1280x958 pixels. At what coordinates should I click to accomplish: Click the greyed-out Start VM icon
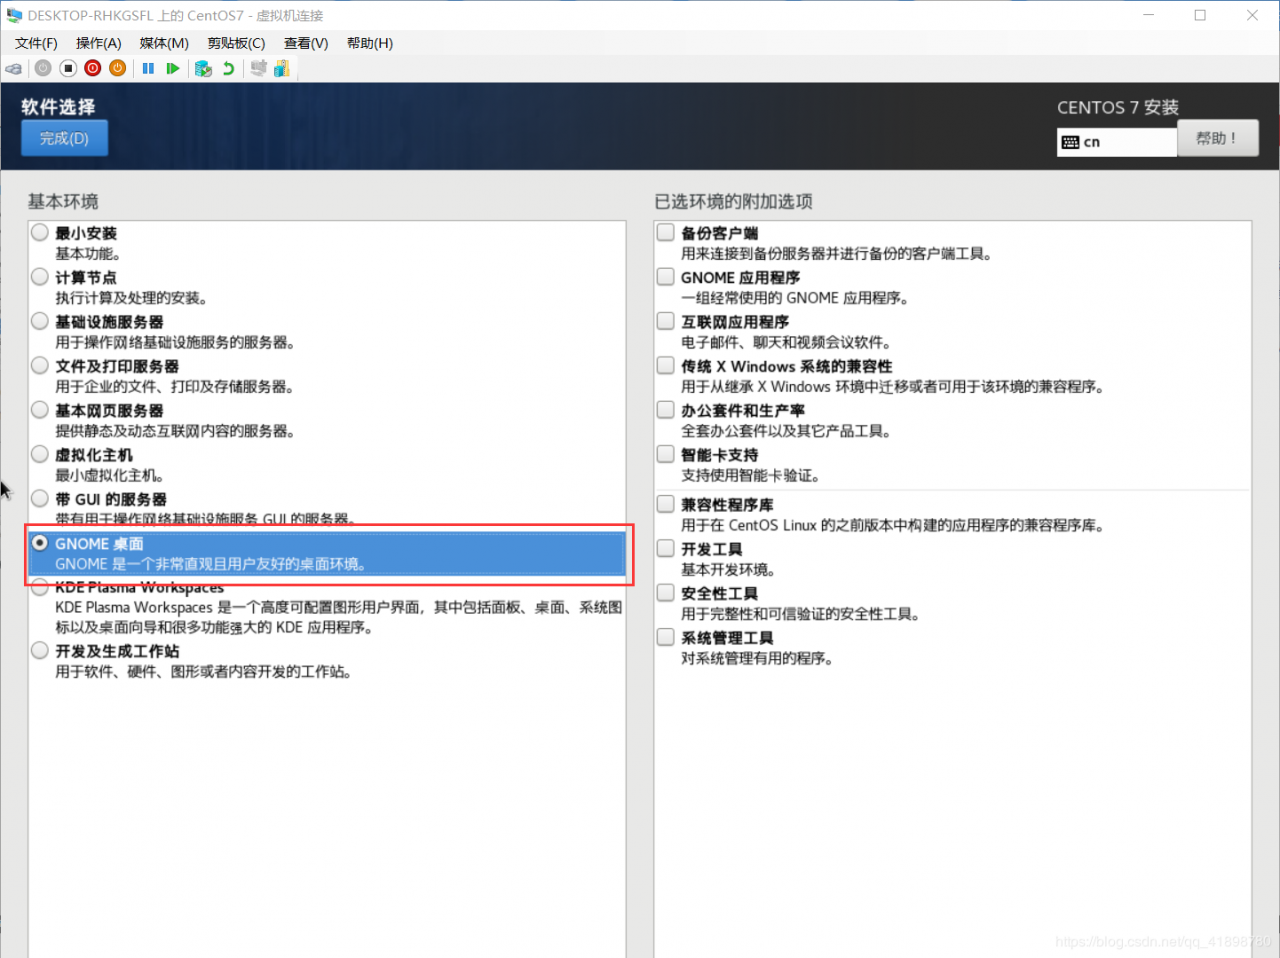(x=43, y=68)
